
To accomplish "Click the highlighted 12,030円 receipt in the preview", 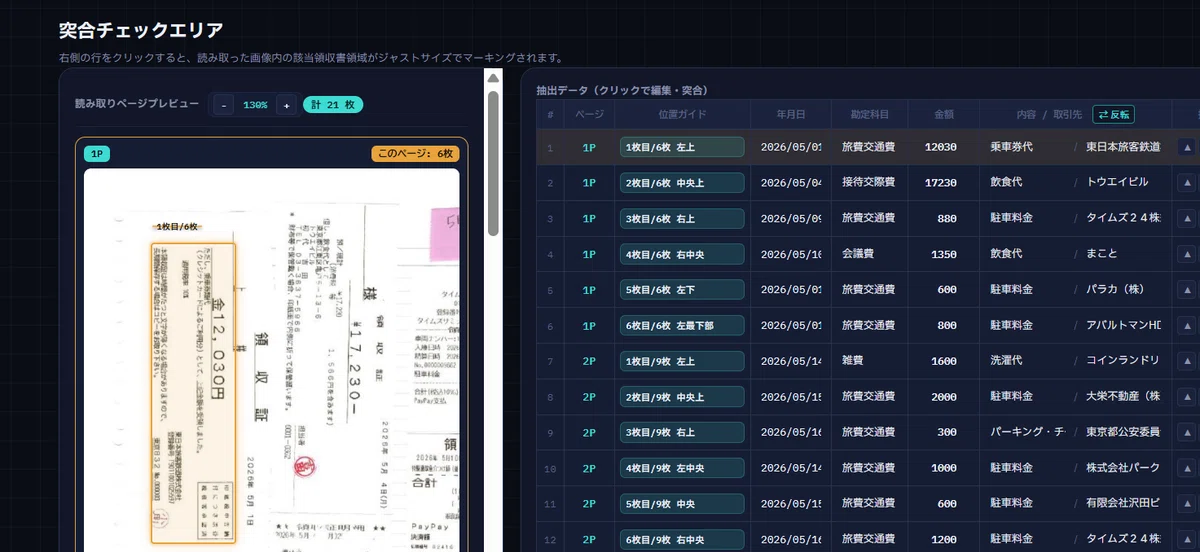I will pyautogui.click(x=193, y=393).
